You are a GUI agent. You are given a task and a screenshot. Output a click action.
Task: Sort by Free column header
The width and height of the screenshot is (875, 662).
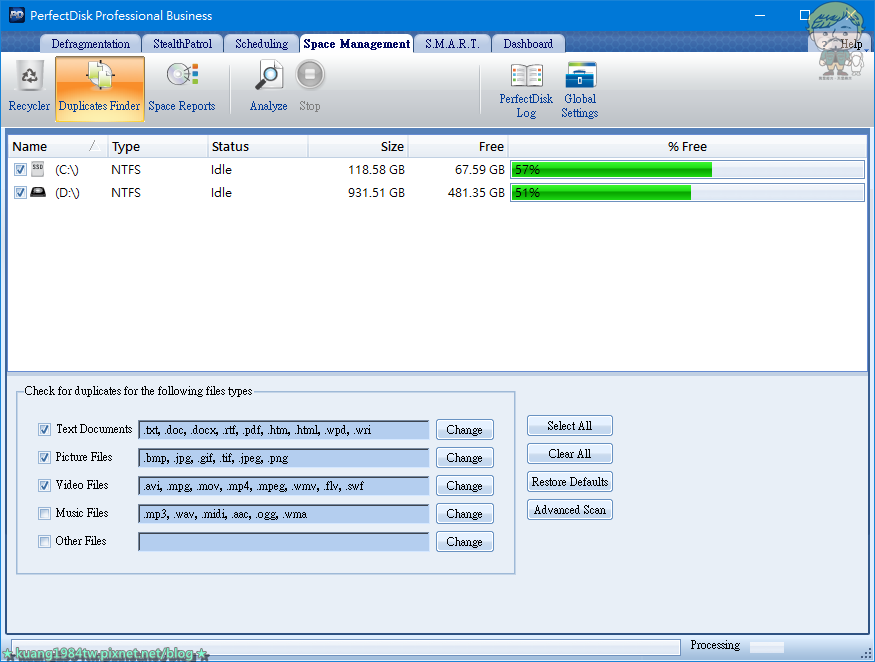point(458,146)
